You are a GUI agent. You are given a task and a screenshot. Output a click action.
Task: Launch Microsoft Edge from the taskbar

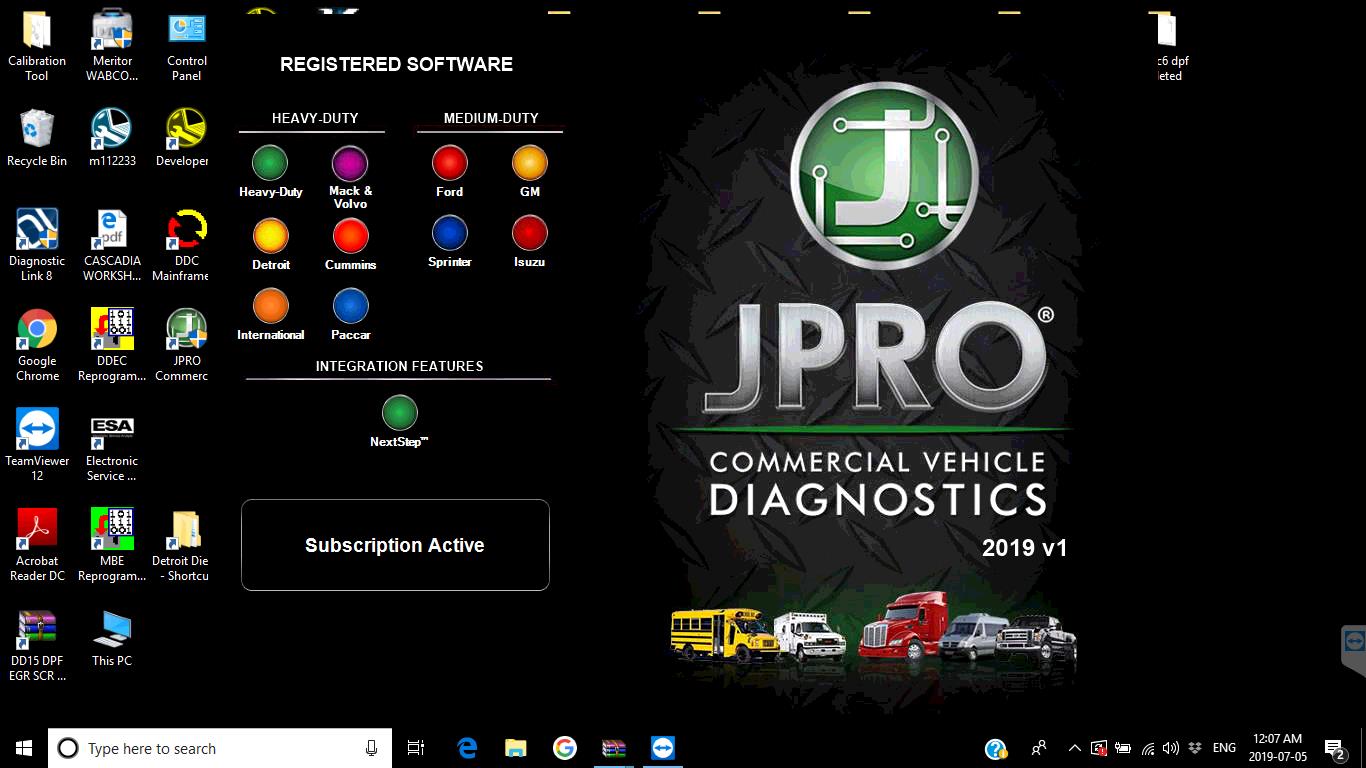tap(467, 748)
